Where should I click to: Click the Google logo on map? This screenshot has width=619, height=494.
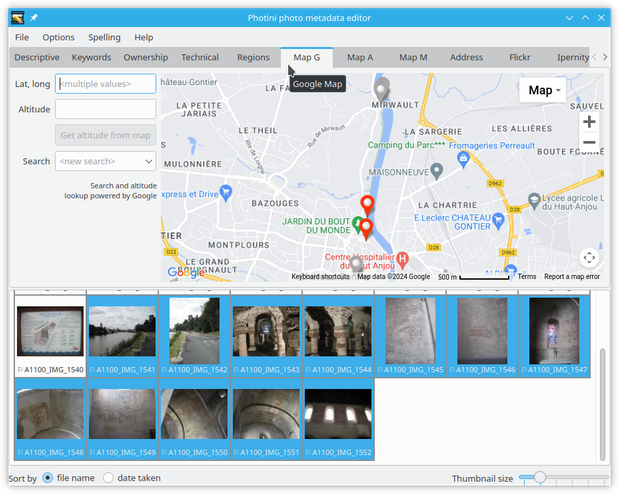(x=186, y=272)
